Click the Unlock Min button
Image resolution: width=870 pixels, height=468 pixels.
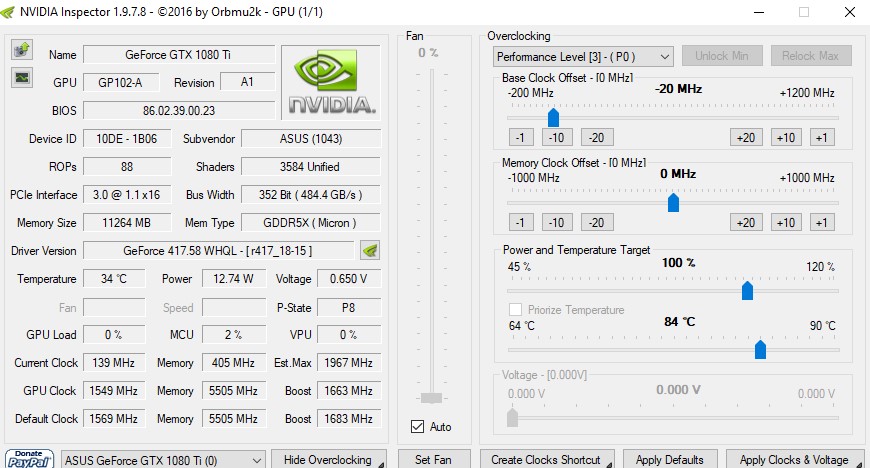[x=722, y=56]
